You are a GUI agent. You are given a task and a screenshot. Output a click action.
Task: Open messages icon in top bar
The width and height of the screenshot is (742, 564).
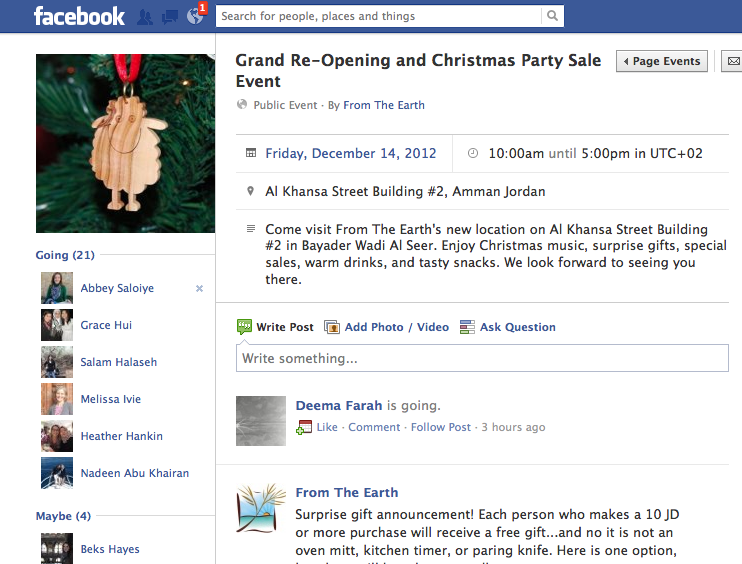pos(170,17)
